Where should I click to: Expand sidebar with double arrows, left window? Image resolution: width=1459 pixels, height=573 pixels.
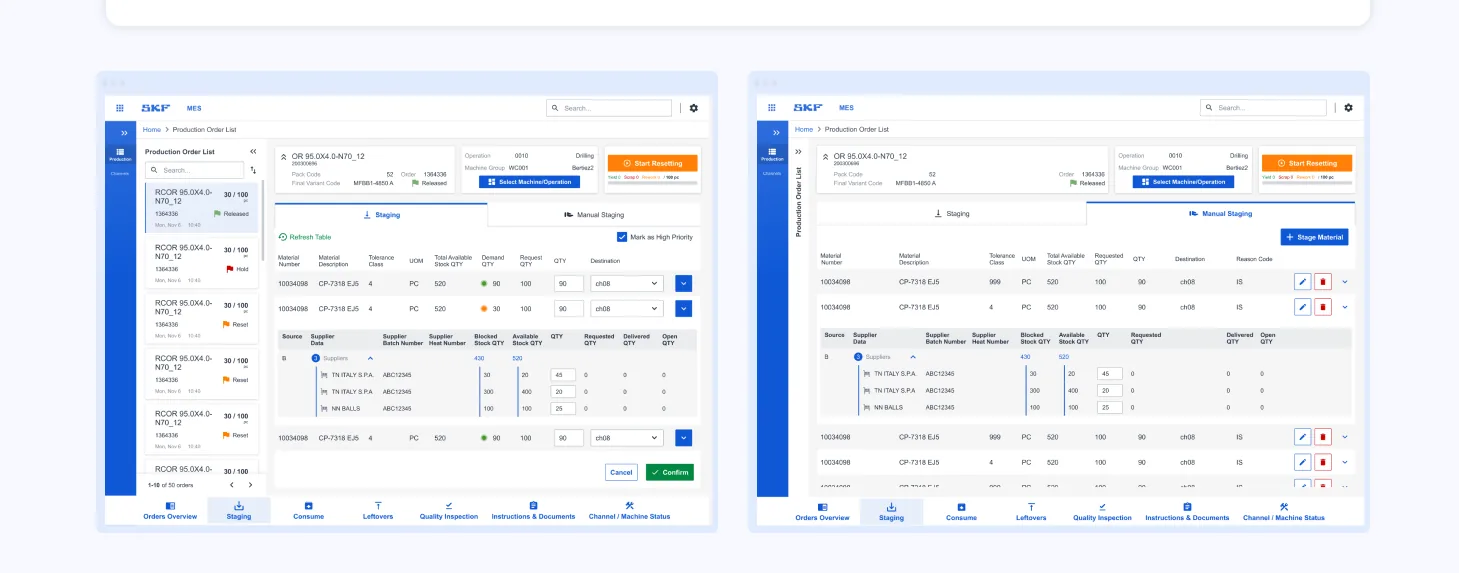pyautogui.click(x=124, y=132)
